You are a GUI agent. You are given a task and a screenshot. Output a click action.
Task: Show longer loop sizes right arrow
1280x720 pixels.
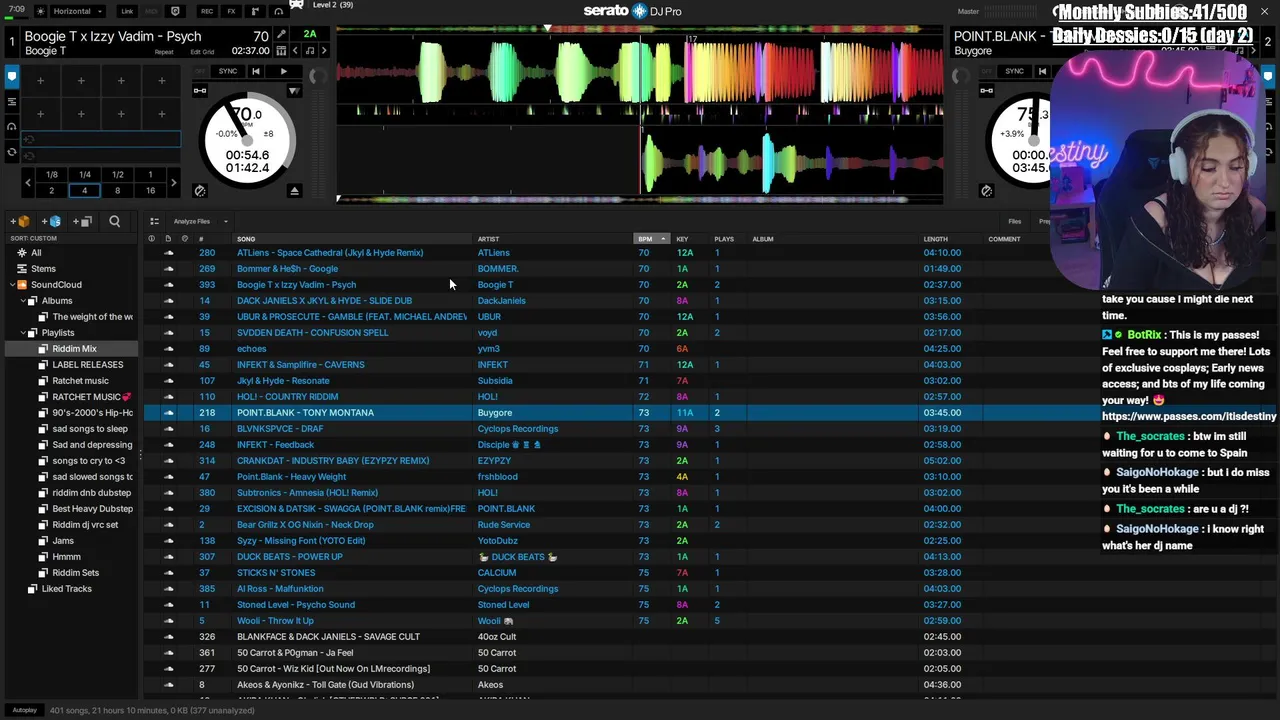tap(173, 183)
